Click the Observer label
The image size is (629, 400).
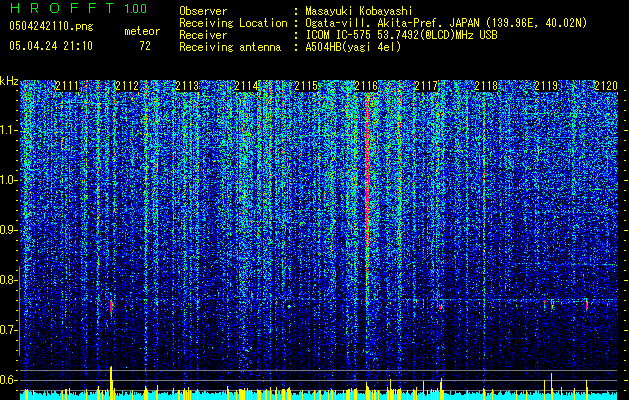point(203,11)
